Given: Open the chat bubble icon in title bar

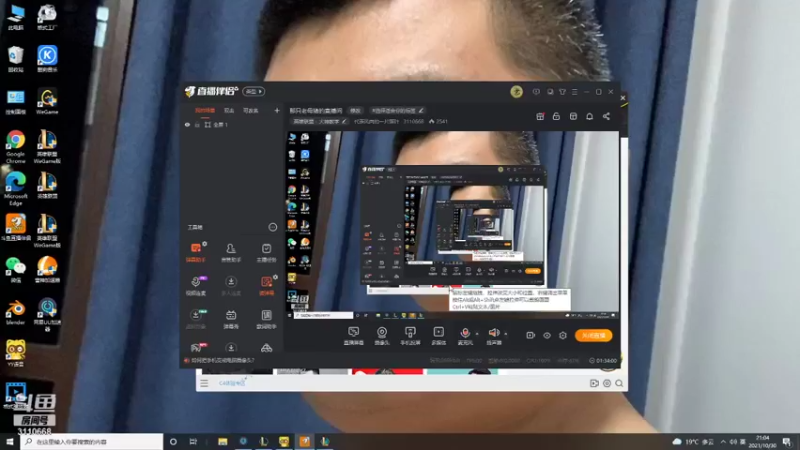Looking at the screenshot, I should click(550, 92).
